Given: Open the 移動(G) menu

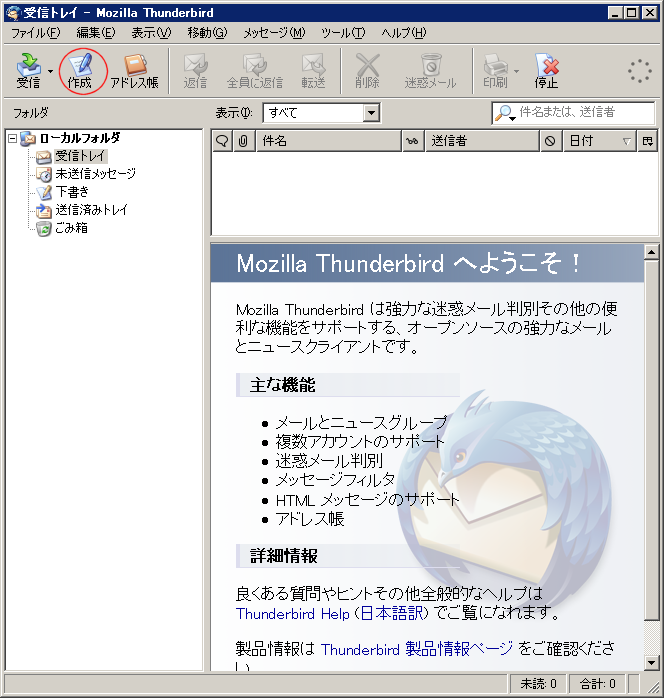Looking at the screenshot, I should pos(207,32).
